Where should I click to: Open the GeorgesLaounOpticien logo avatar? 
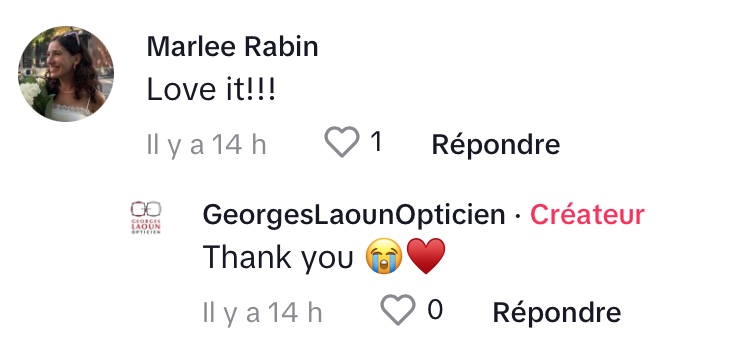tap(146, 218)
